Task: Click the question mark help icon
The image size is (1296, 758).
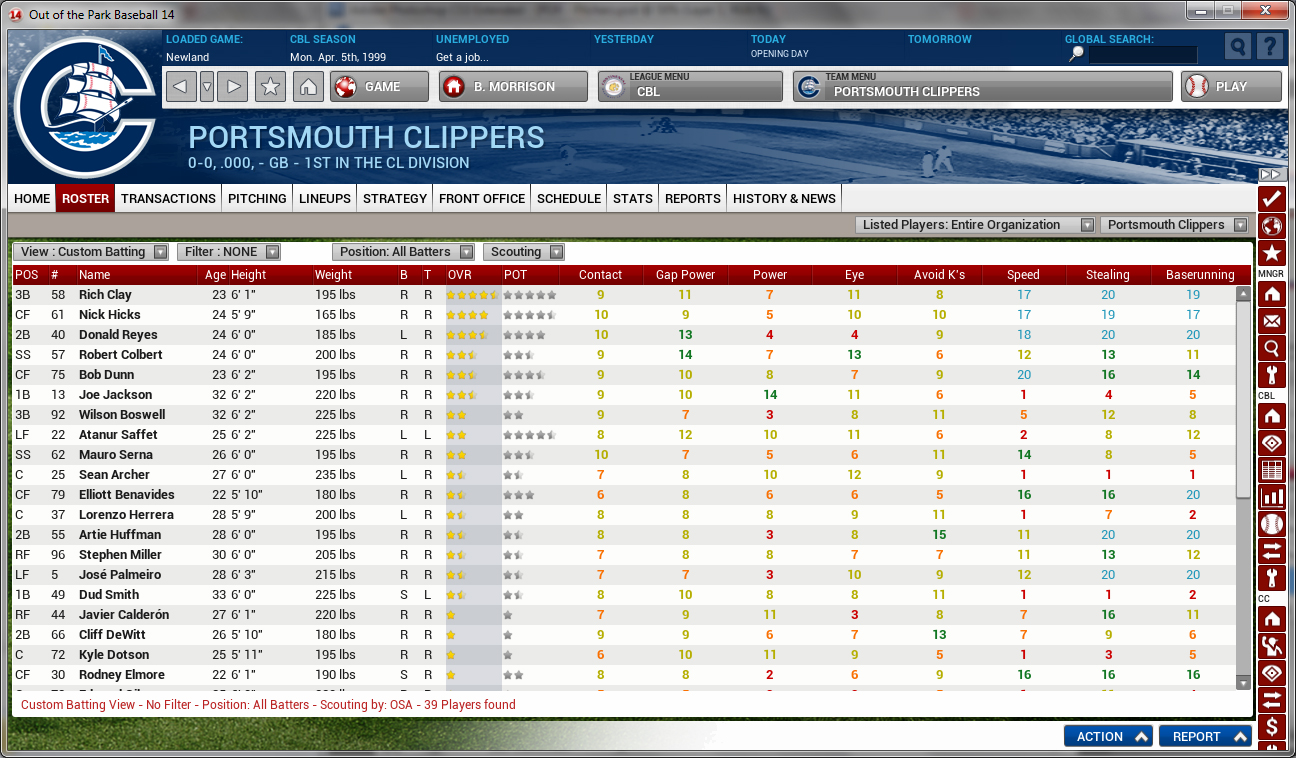Action: tap(1269, 47)
